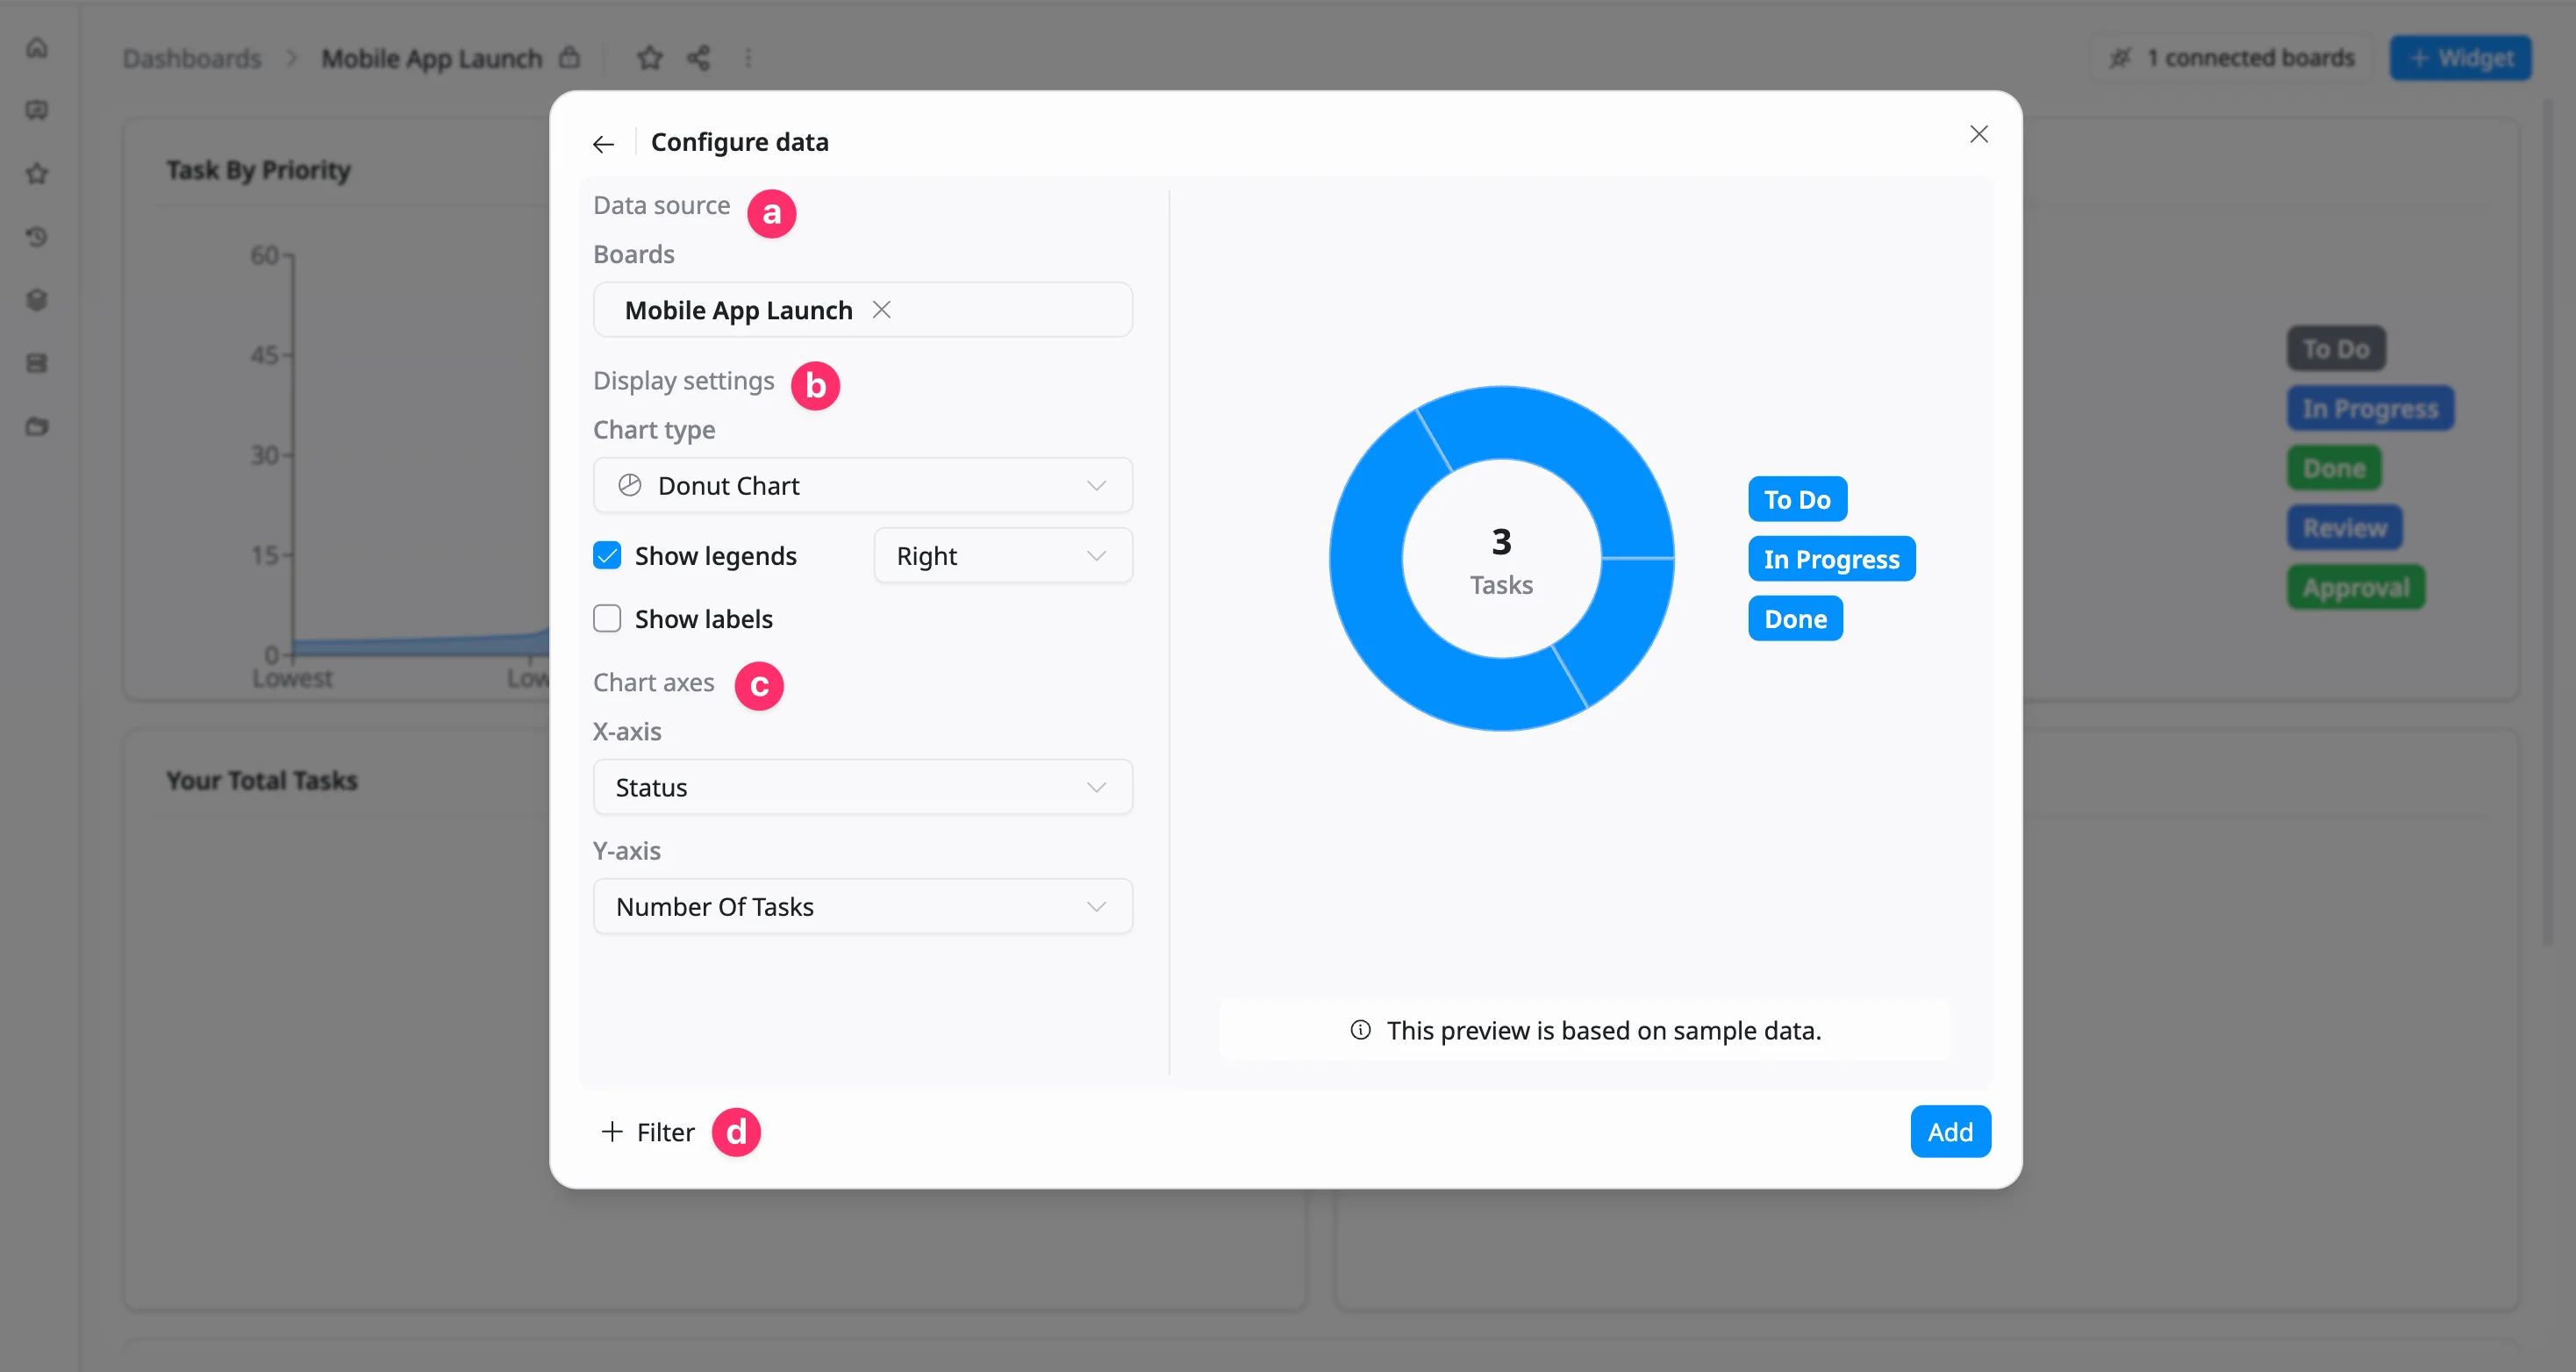This screenshot has height=1372, width=2576.
Task: Click the info icon beside sample data note
Action: [x=1359, y=1030]
